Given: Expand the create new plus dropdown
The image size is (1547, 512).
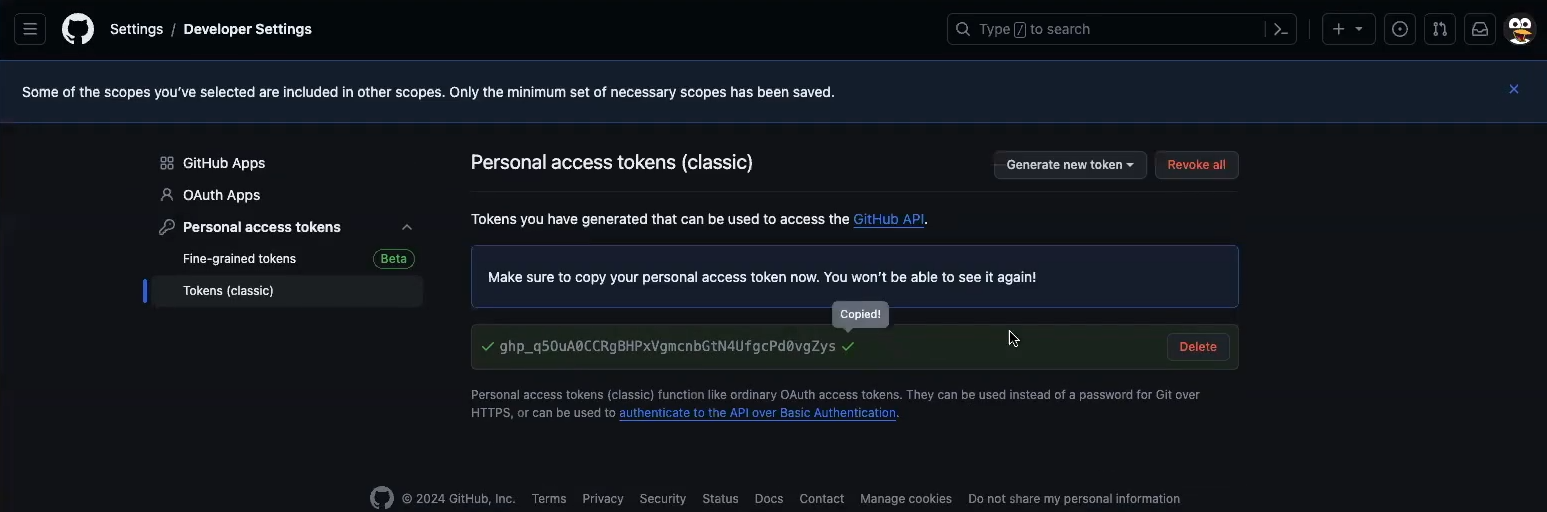Looking at the screenshot, I should pyautogui.click(x=1348, y=29).
